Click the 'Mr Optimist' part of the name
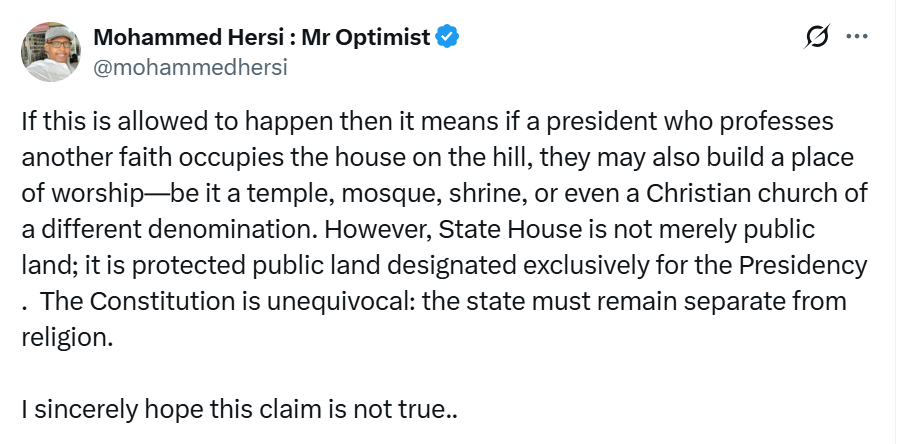Screen dimensions: 901x444 [365, 37]
